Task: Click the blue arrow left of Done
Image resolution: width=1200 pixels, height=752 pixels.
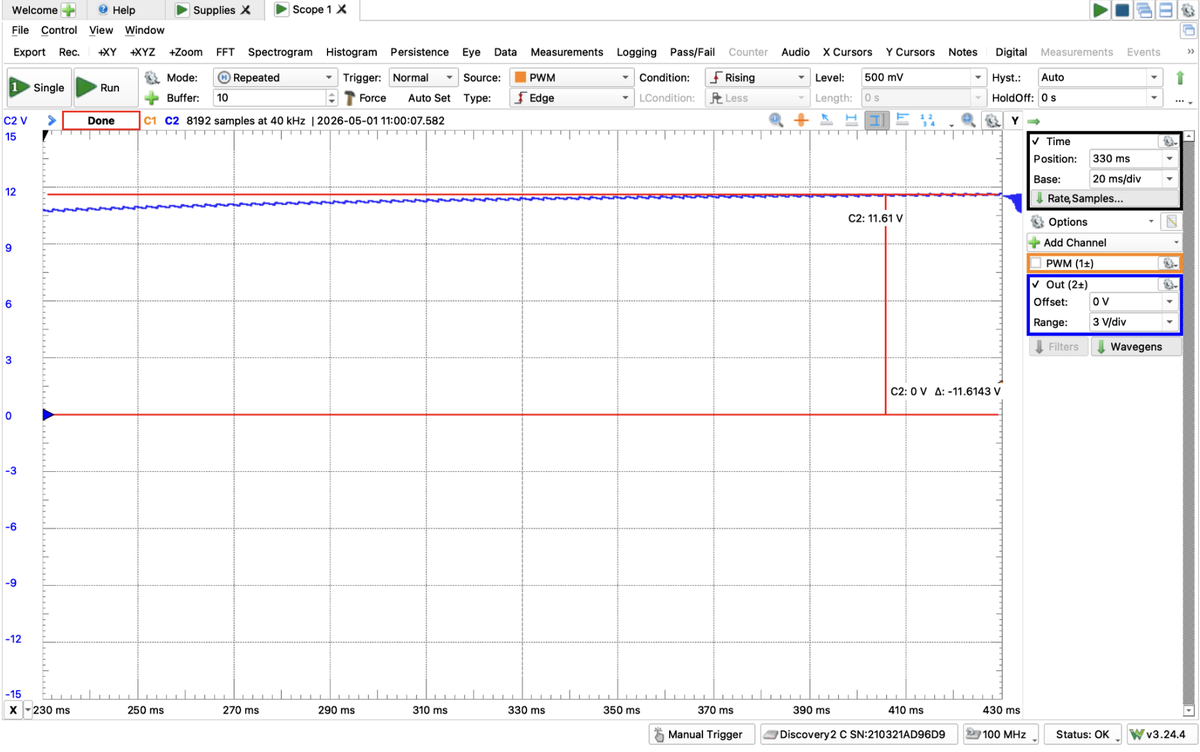Action: (52, 120)
